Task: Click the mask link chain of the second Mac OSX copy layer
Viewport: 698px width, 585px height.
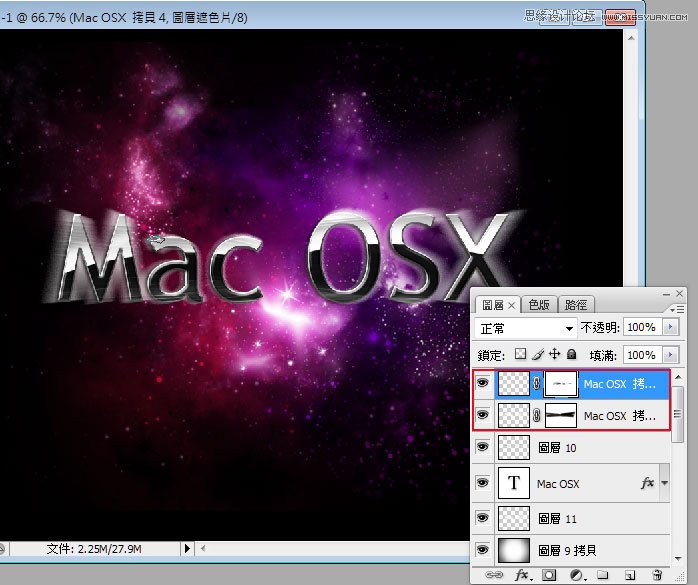Action: [x=537, y=415]
